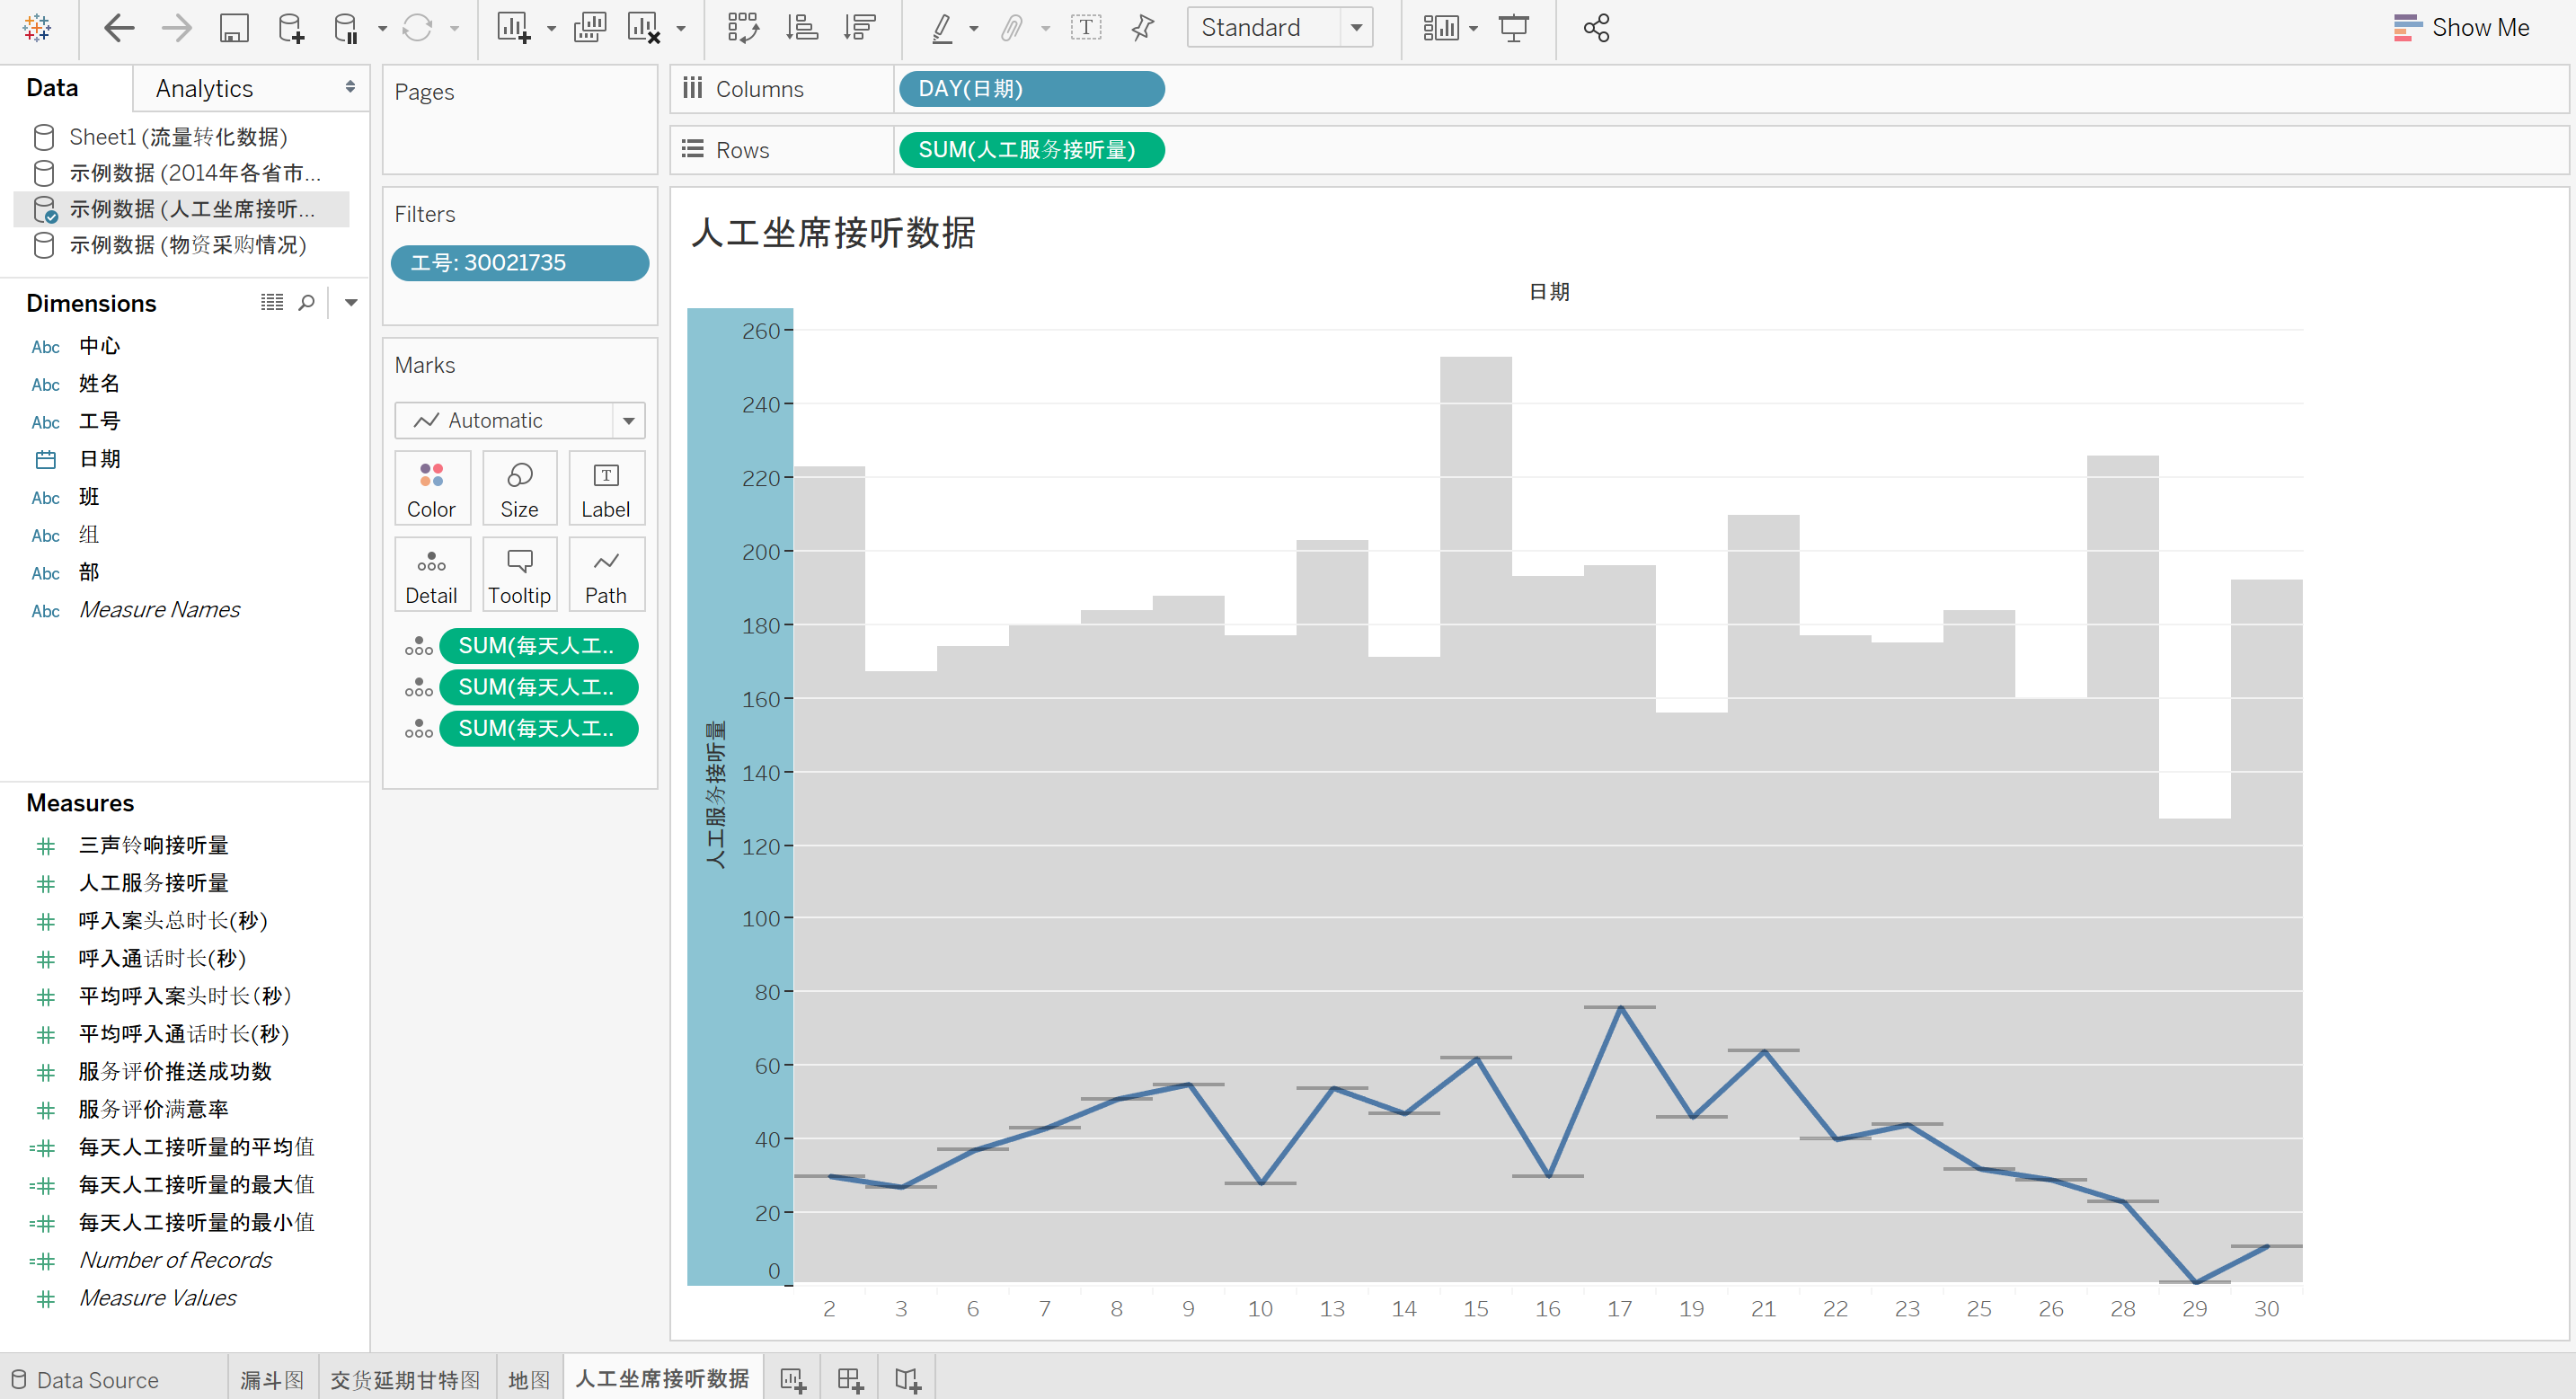Image resolution: width=2576 pixels, height=1399 pixels.
Task: Click the sort ascending icon
Action: 801,28
